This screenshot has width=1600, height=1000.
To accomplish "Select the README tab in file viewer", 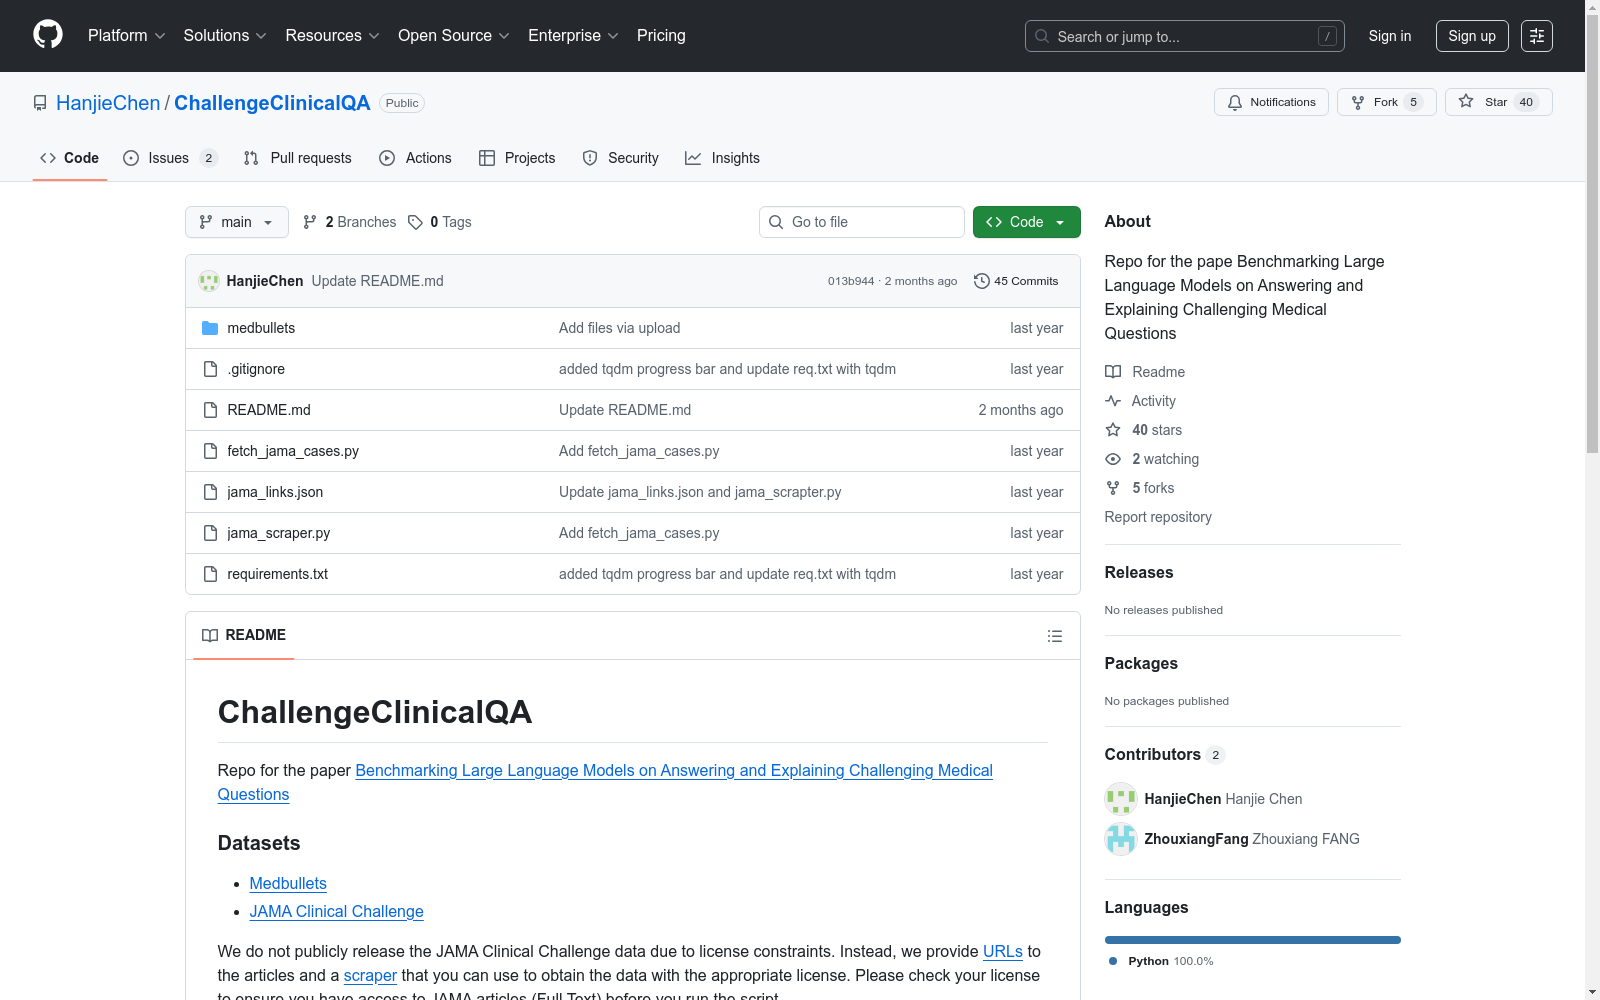I will [244, 636].
